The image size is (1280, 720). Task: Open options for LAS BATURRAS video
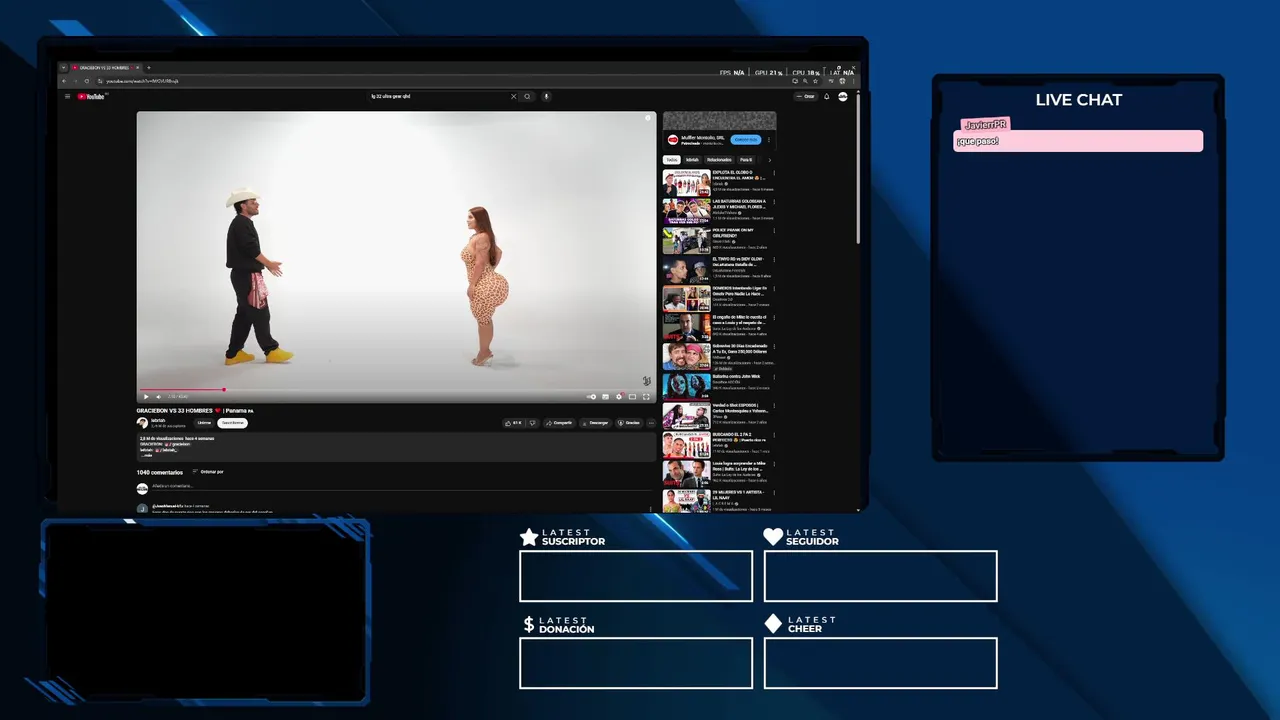(x=773, y=202)
